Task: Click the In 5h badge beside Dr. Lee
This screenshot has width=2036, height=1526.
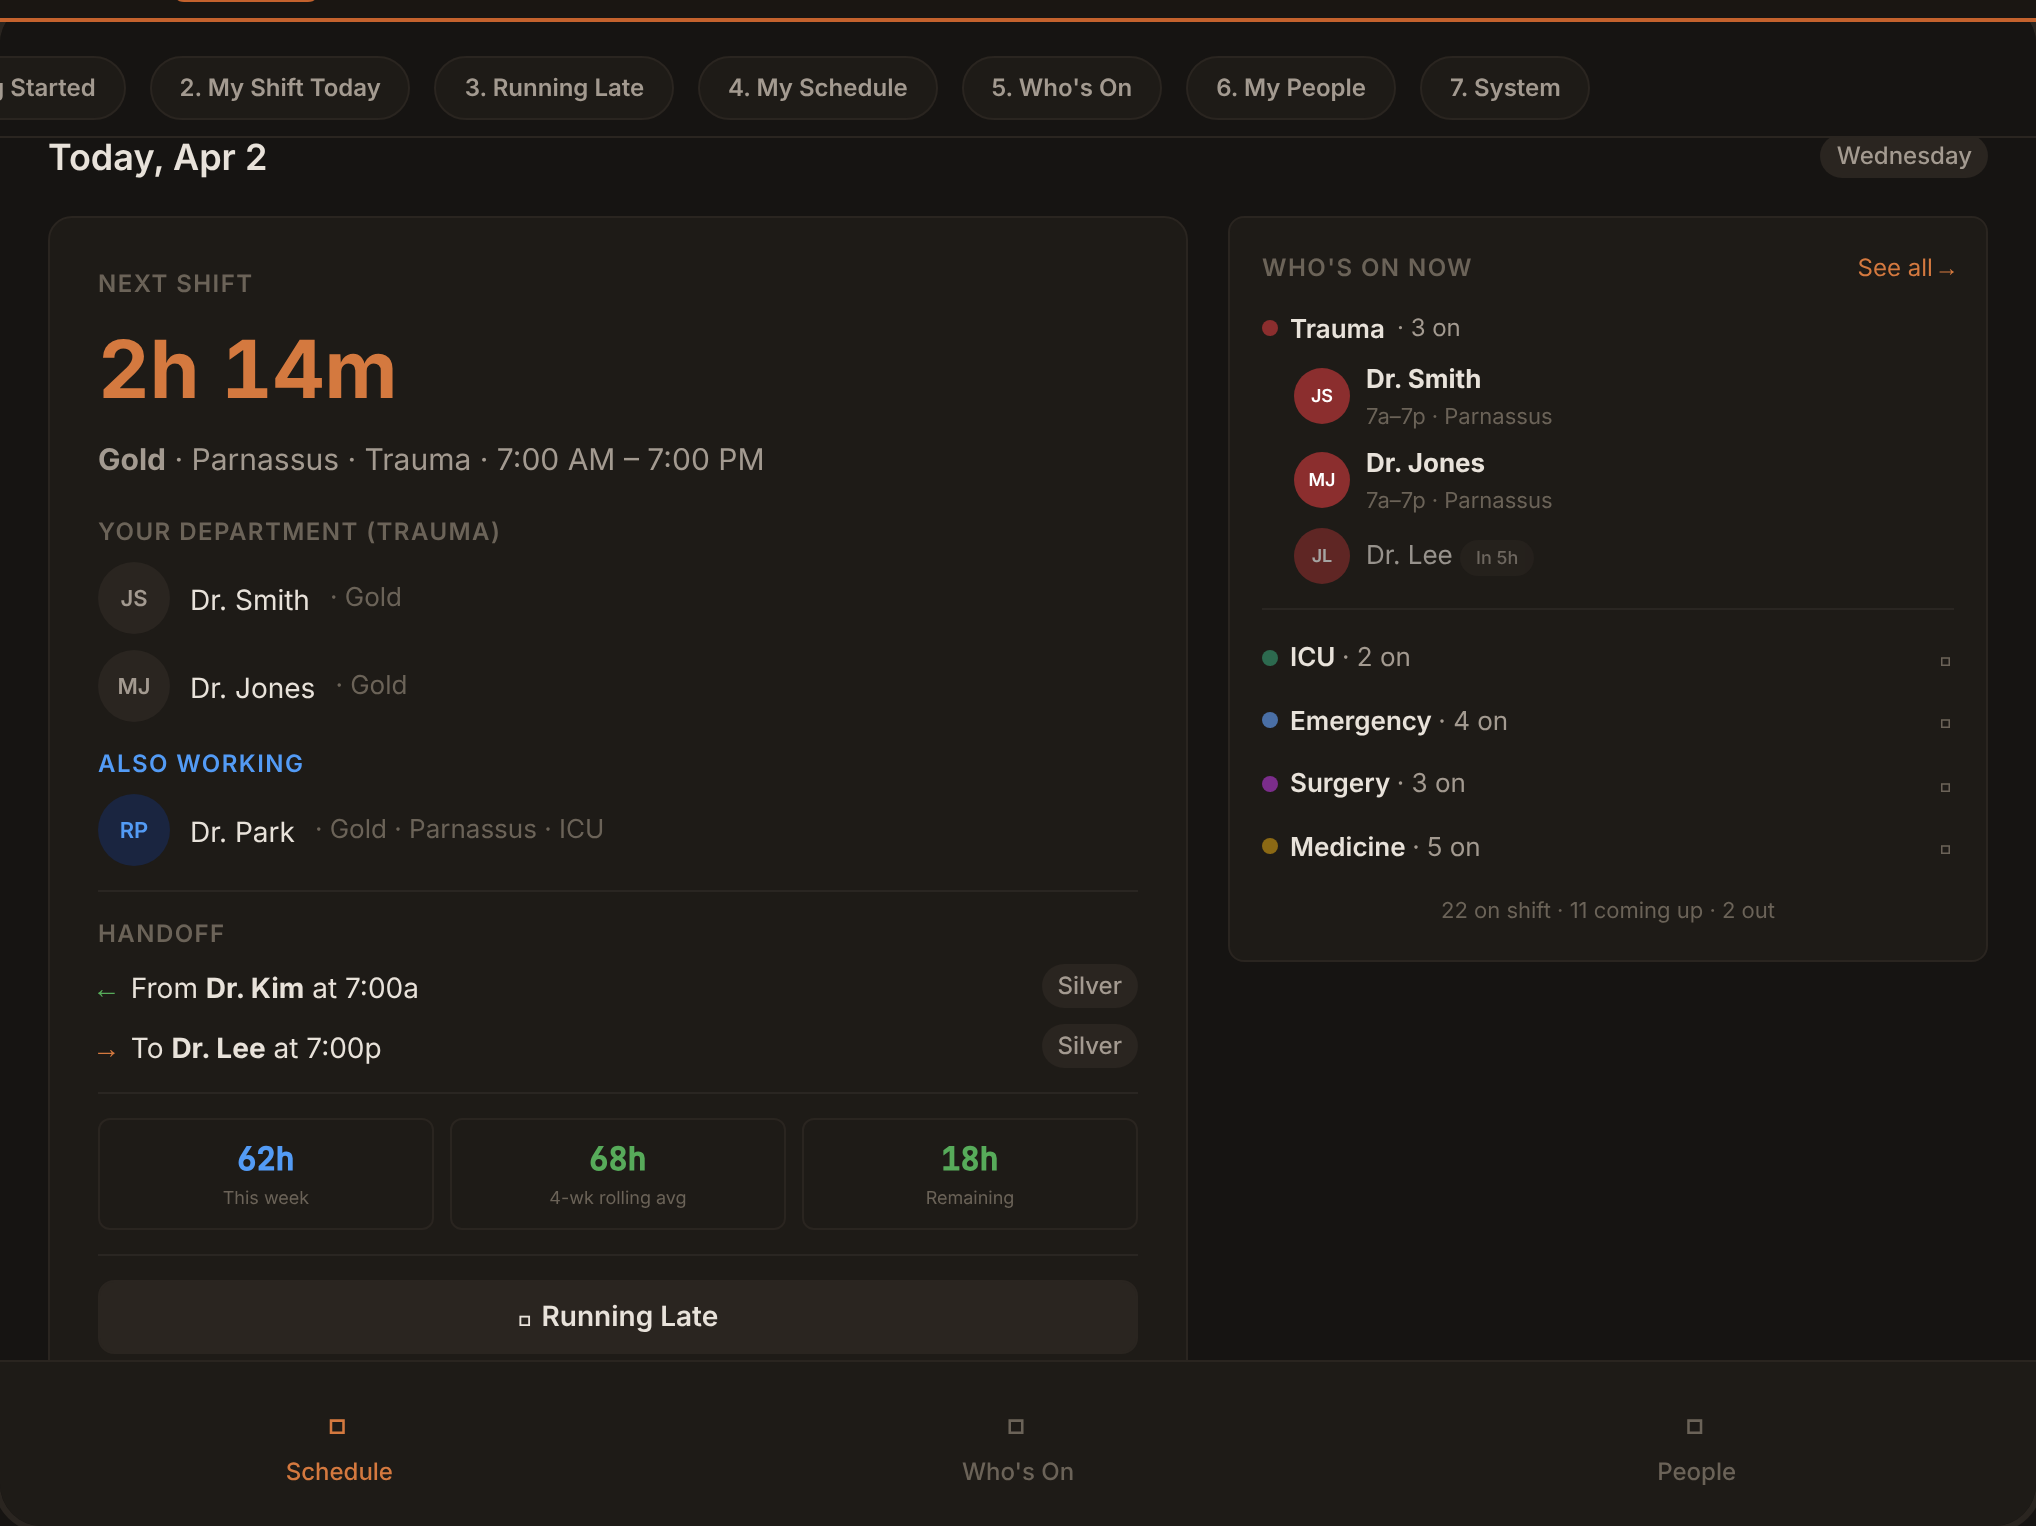Action: click(x=1496, y=557)
